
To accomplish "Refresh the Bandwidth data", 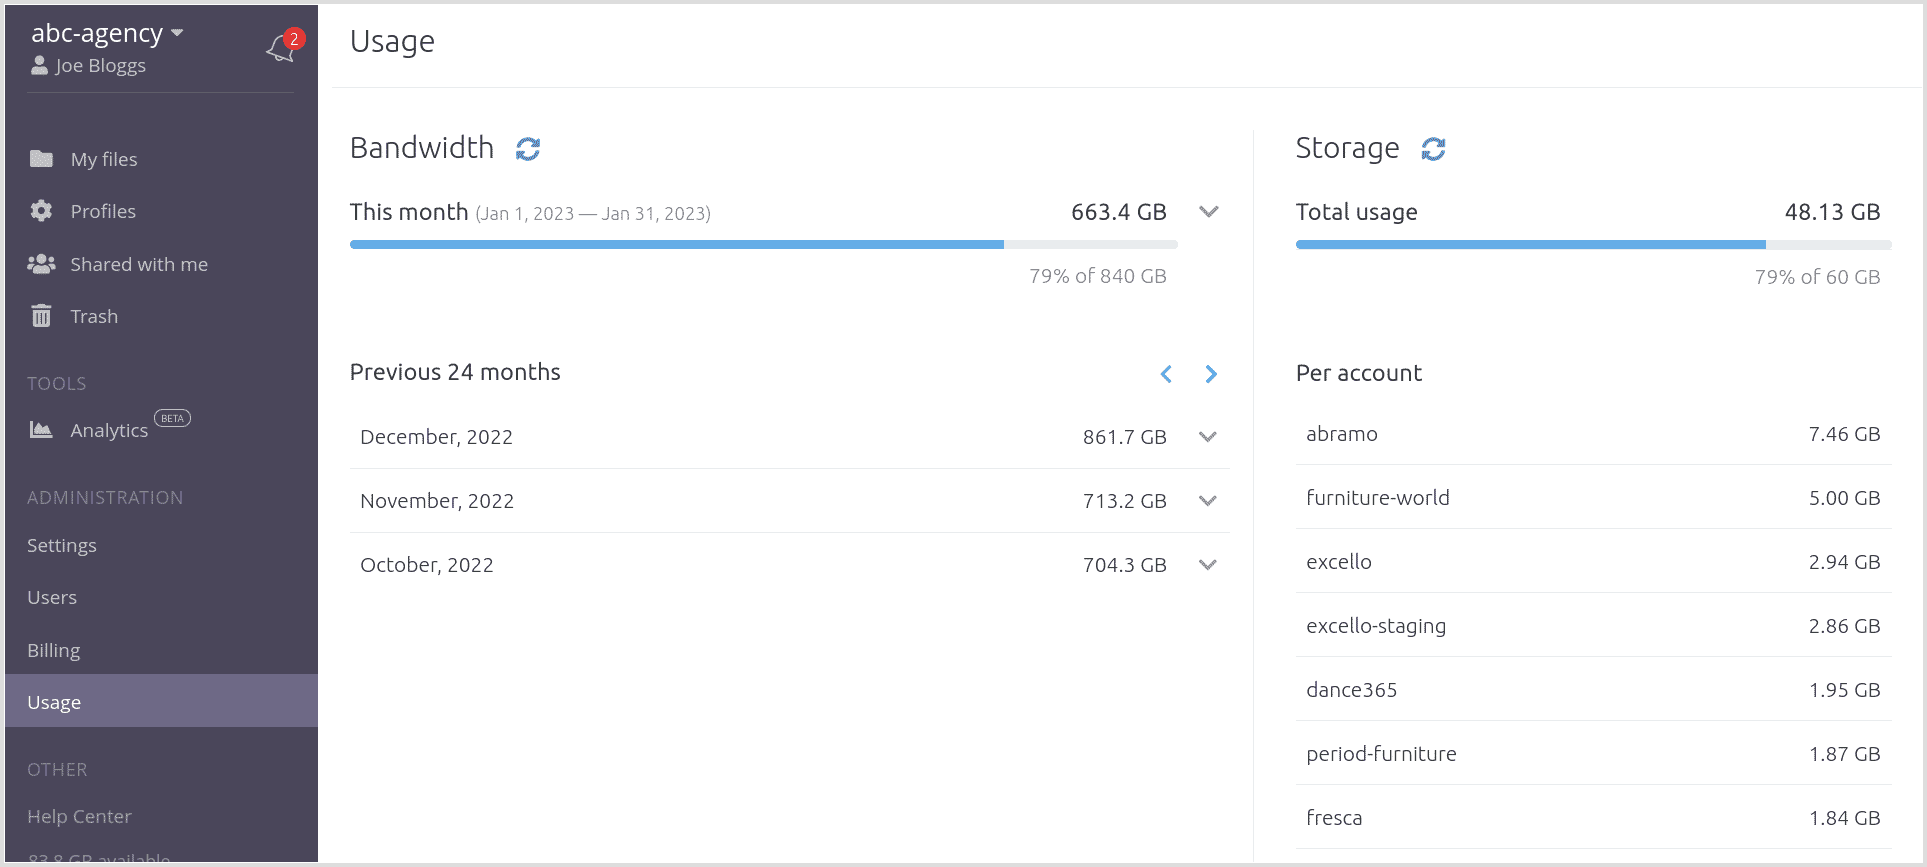I will [x=528, y=149].
